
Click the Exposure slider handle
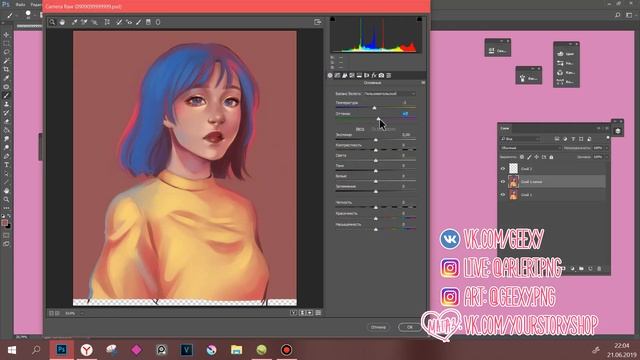[376, 140]
